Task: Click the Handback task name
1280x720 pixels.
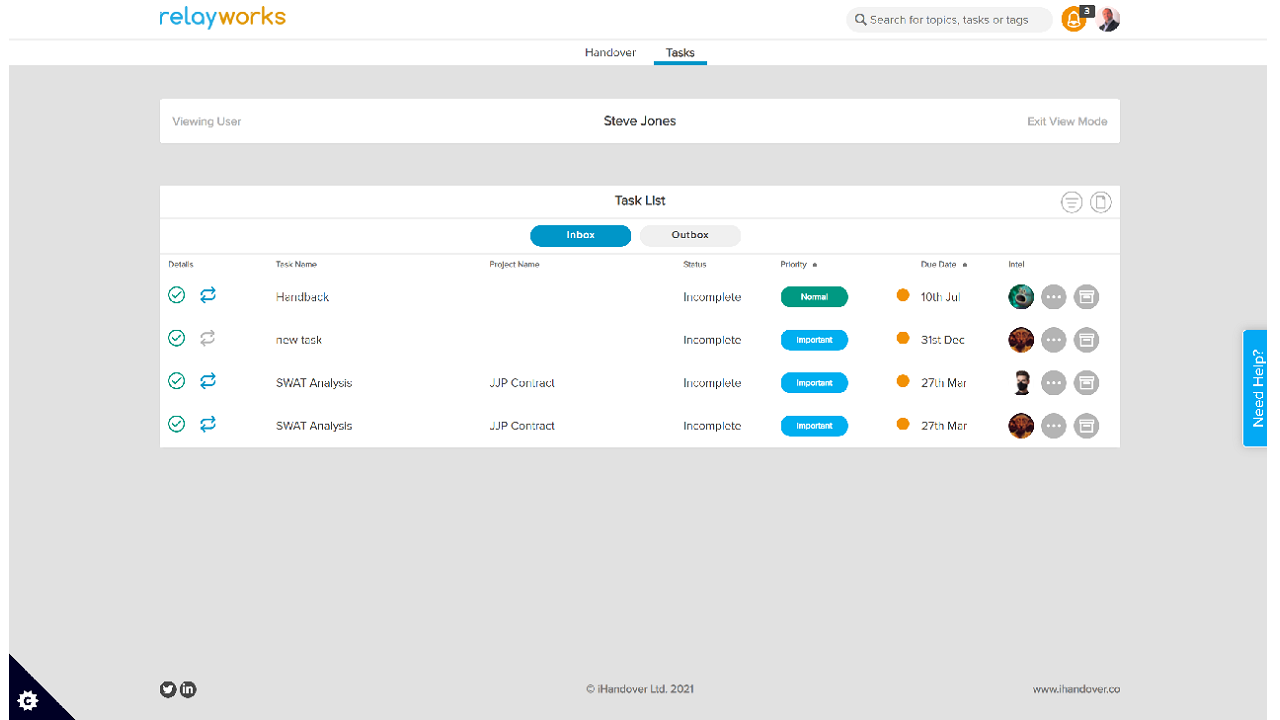Action: 302,297
